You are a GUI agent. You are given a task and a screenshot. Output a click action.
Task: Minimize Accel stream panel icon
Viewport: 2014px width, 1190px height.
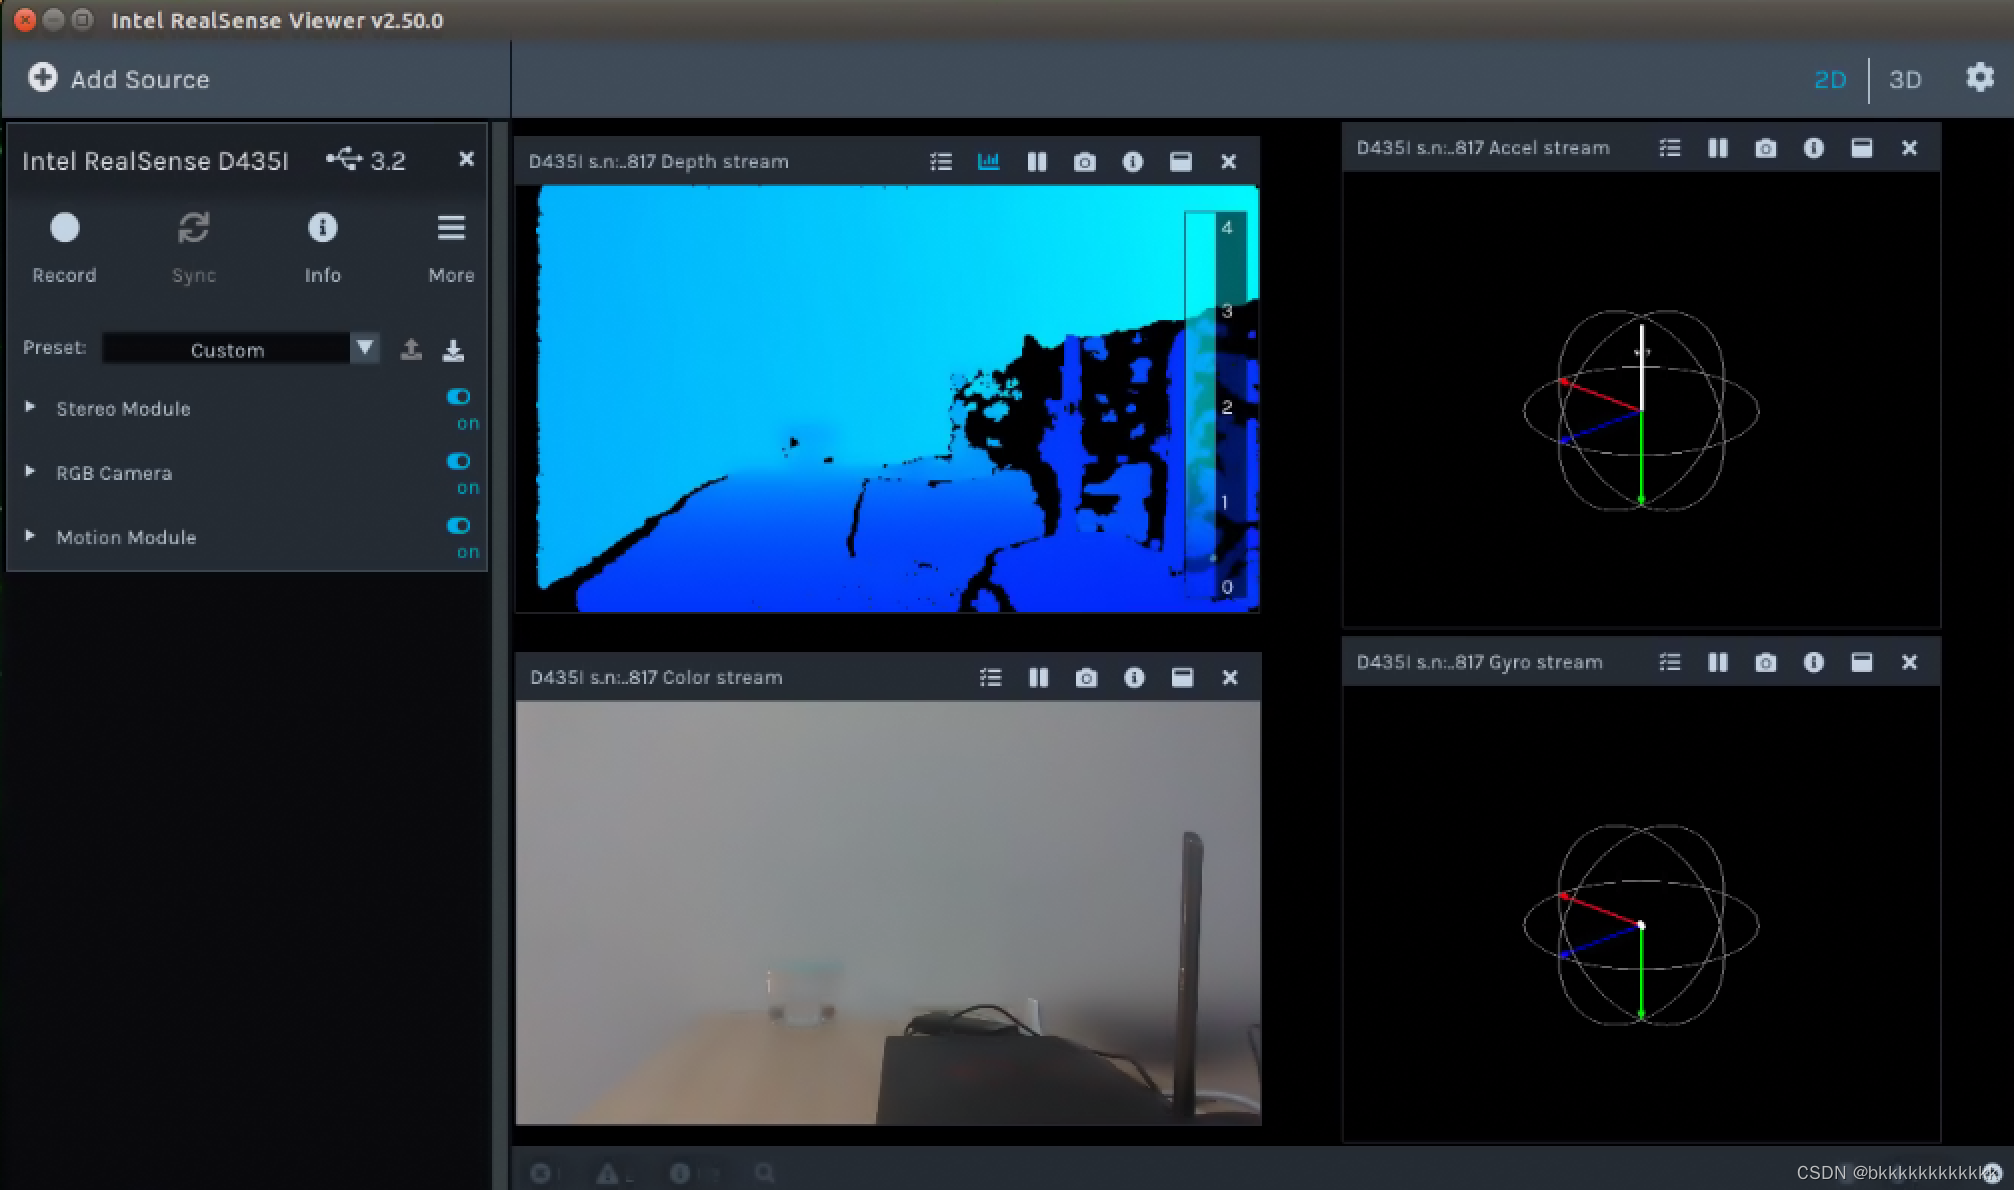(x=1861, y=147)
